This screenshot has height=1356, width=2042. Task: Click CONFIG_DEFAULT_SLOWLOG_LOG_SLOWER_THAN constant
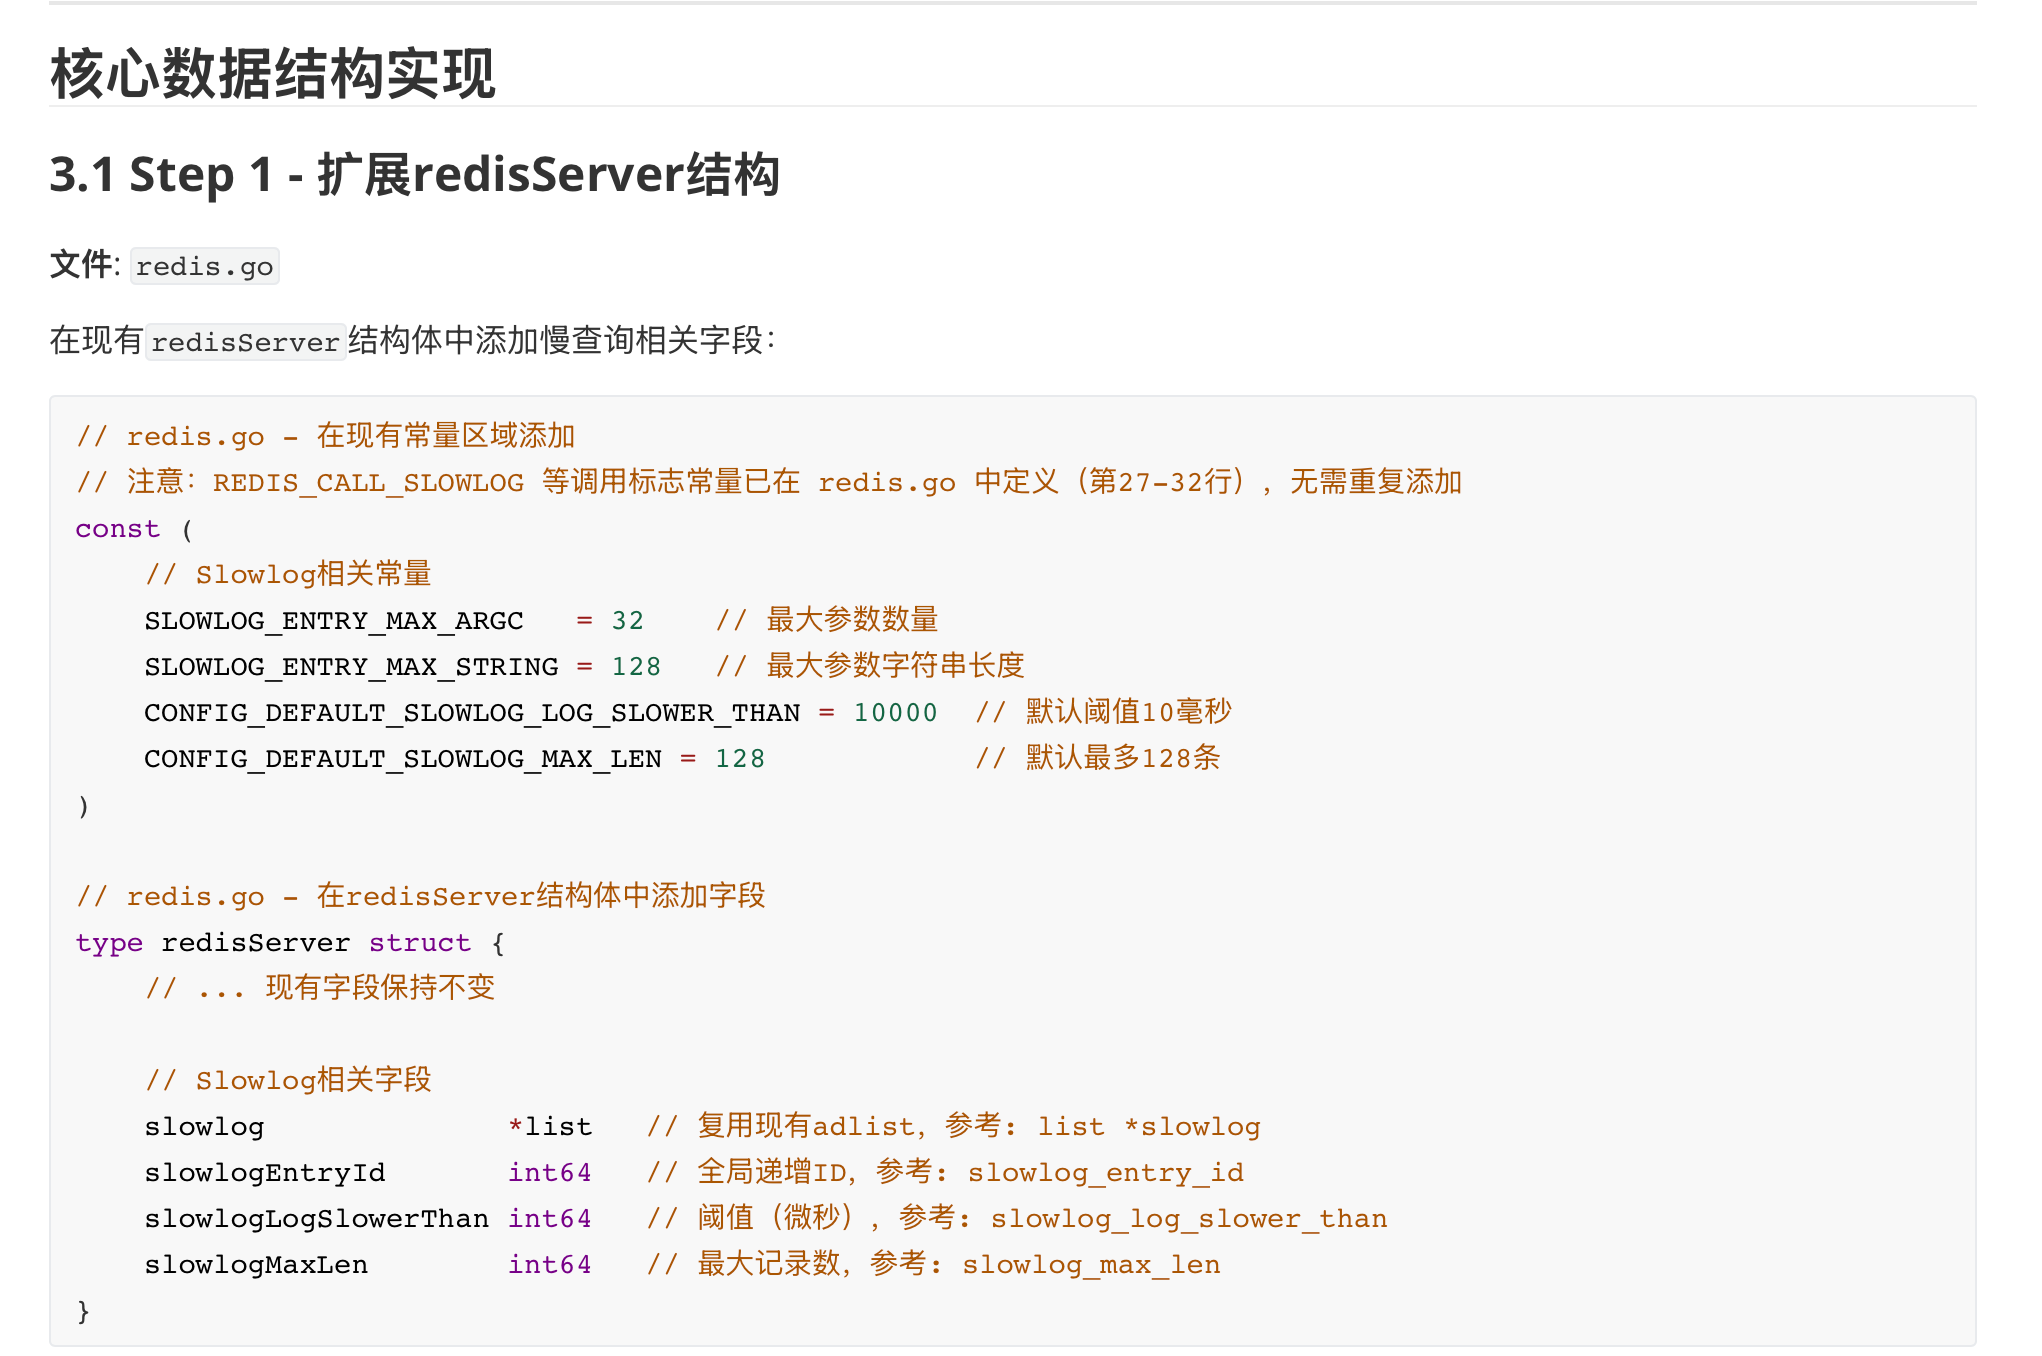point(471,713)
